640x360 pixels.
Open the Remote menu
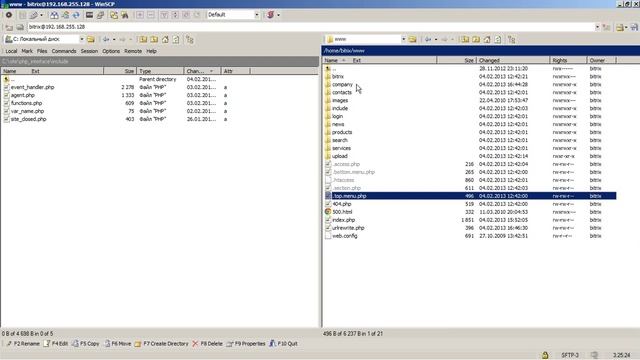(x=133, y=51)
